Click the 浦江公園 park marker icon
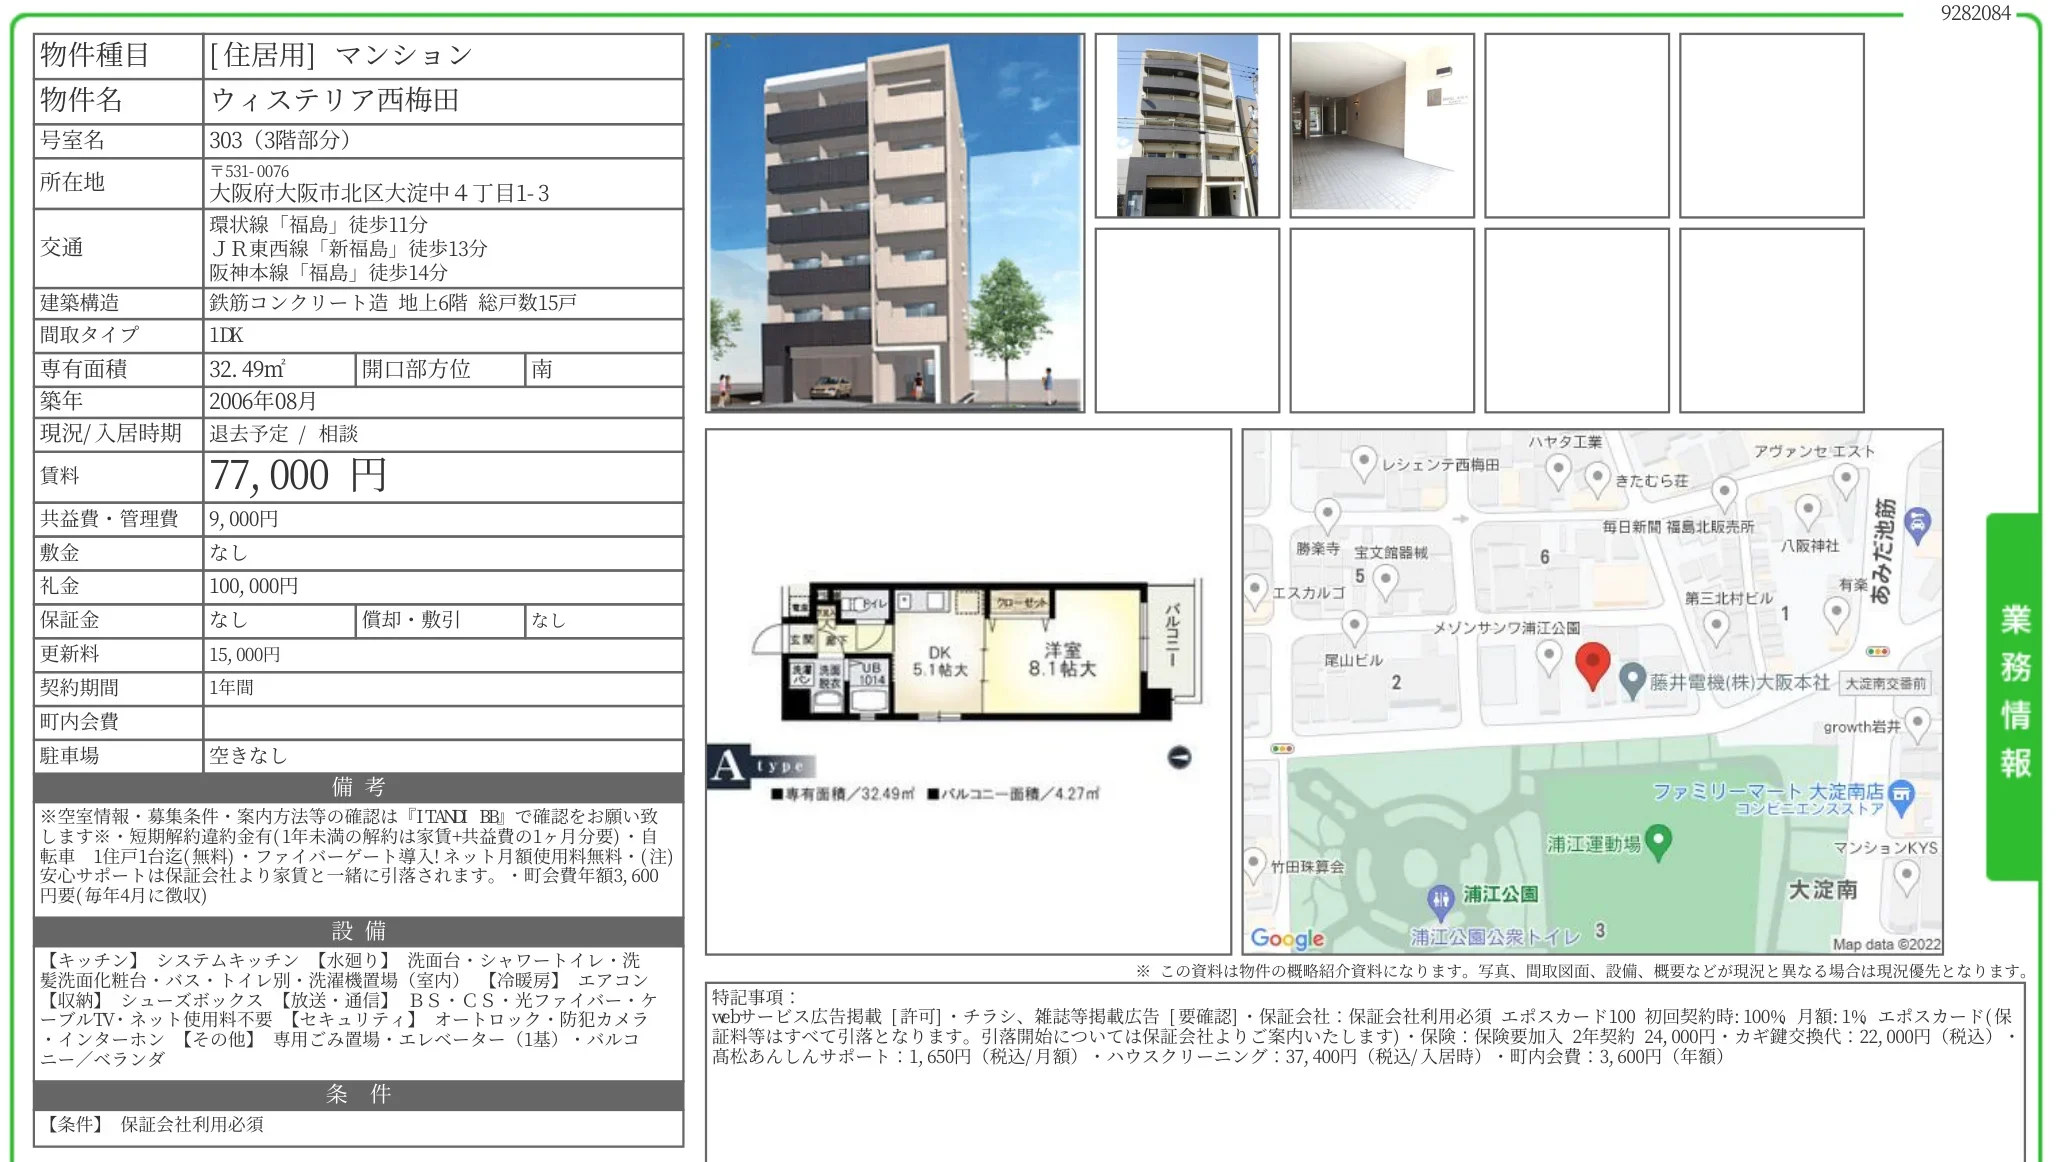 (1440, 899)
